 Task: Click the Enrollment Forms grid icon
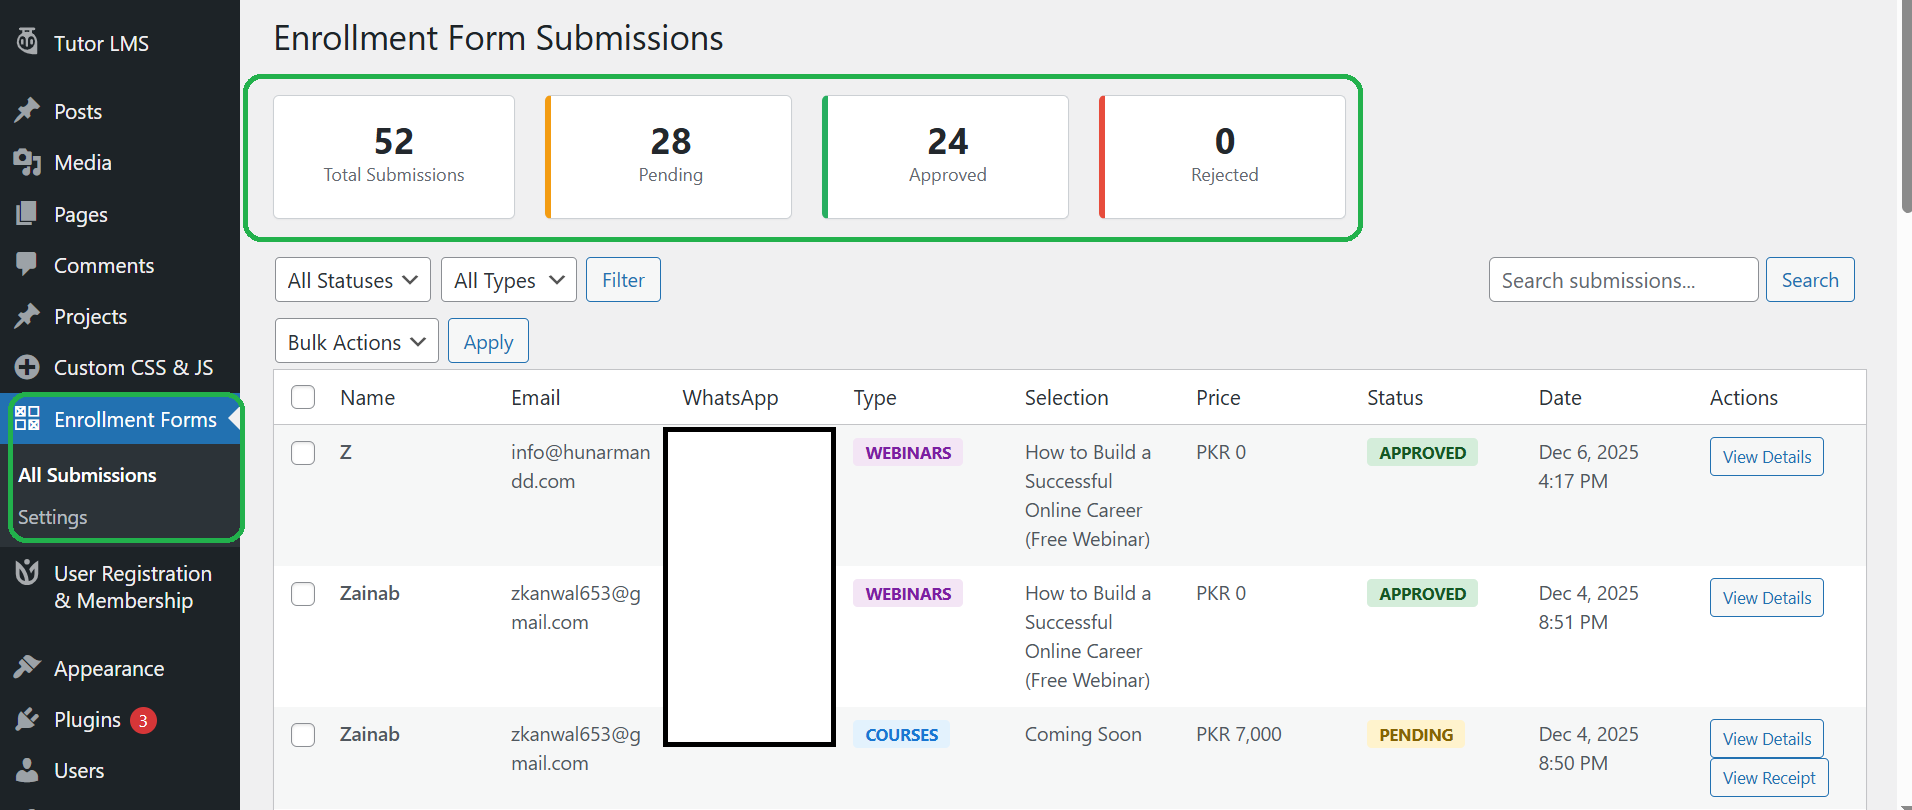(x=27, y=419)
